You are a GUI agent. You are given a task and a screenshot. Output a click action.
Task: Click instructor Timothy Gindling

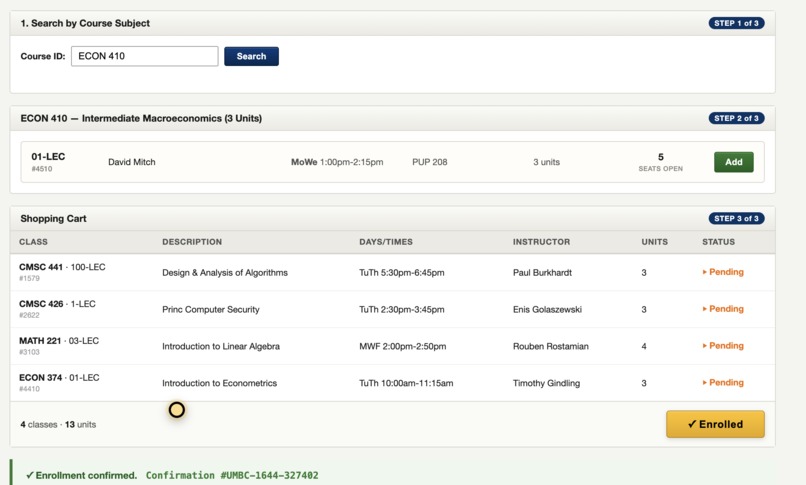point(546,383)
